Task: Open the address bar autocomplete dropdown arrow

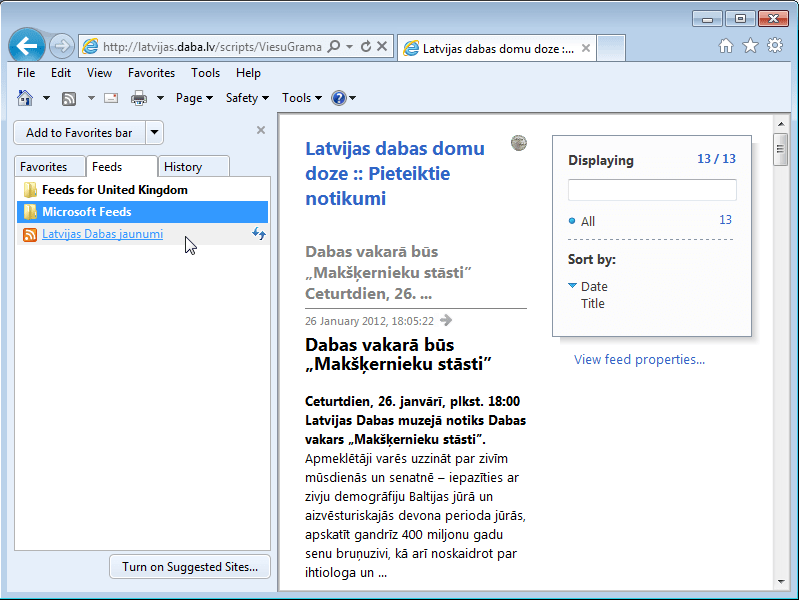Action: coord(349,46)
